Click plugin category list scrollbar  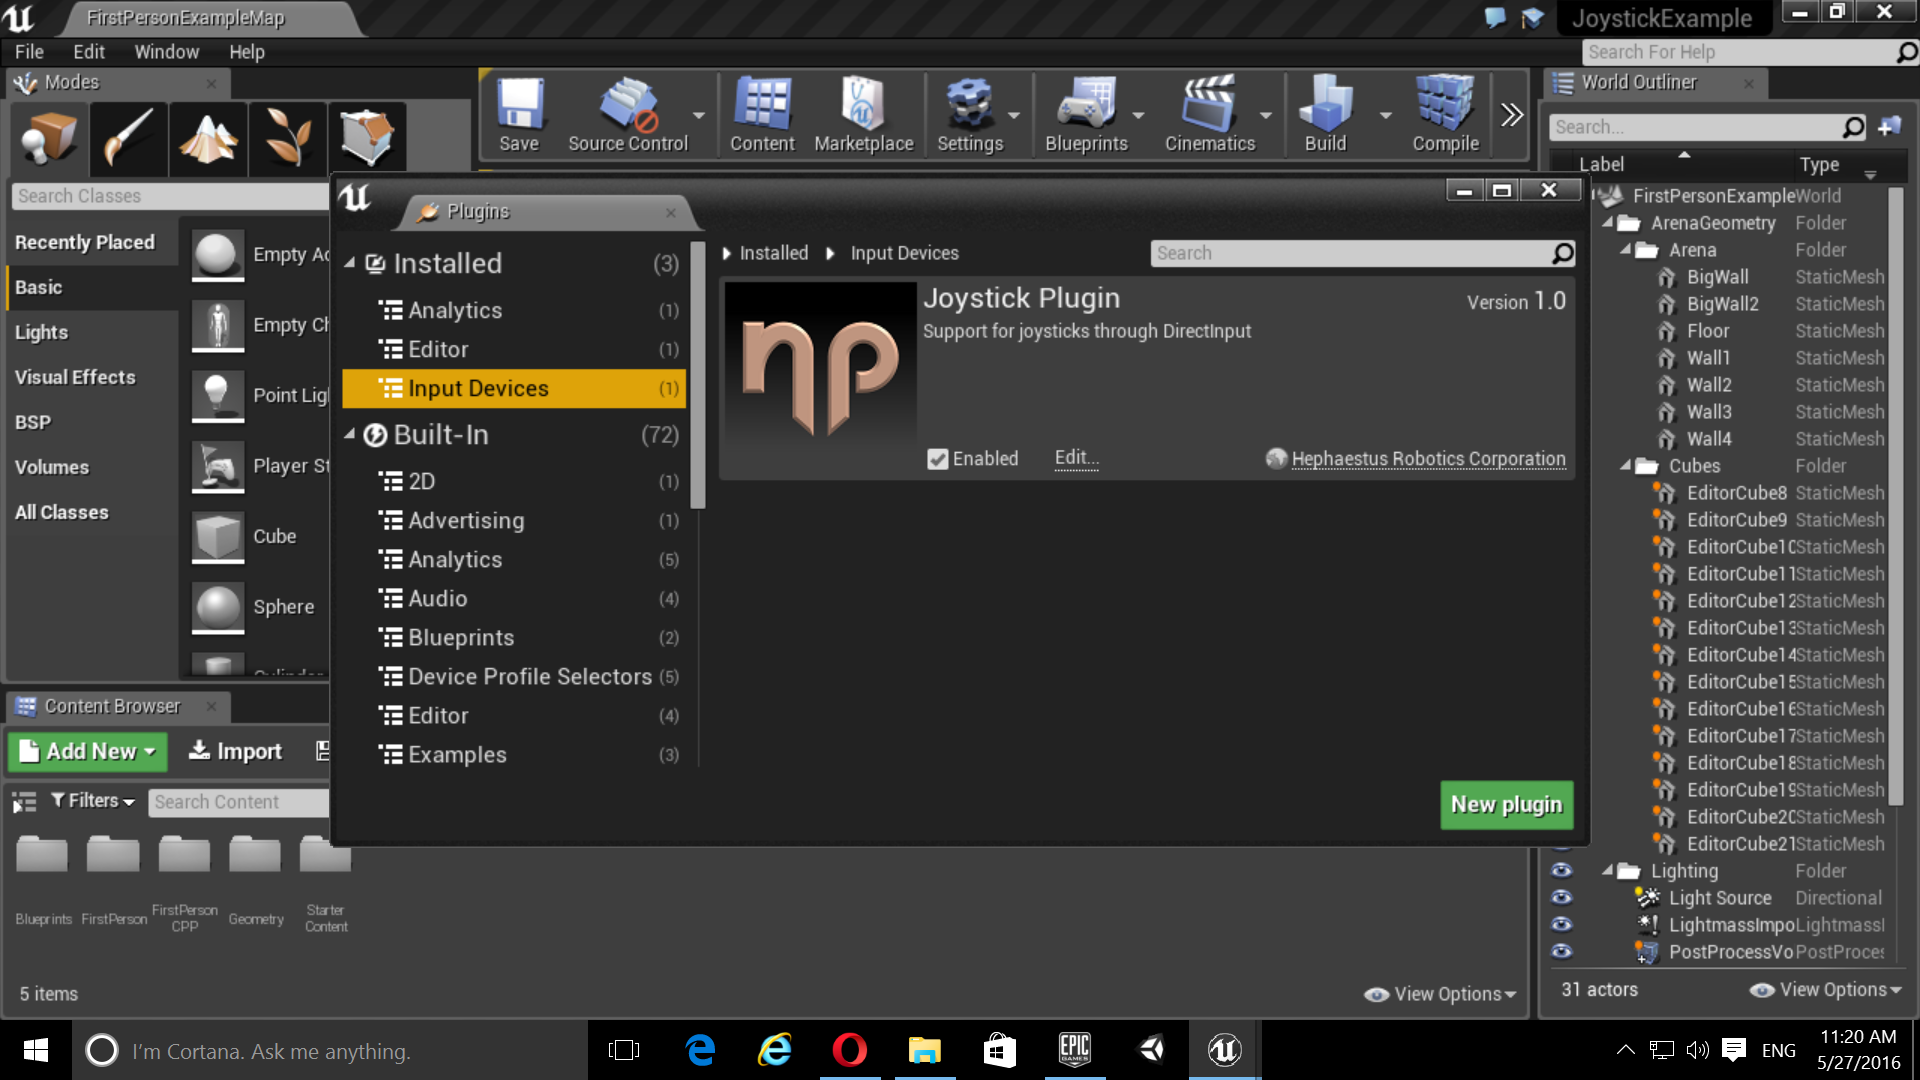point(697,376)
